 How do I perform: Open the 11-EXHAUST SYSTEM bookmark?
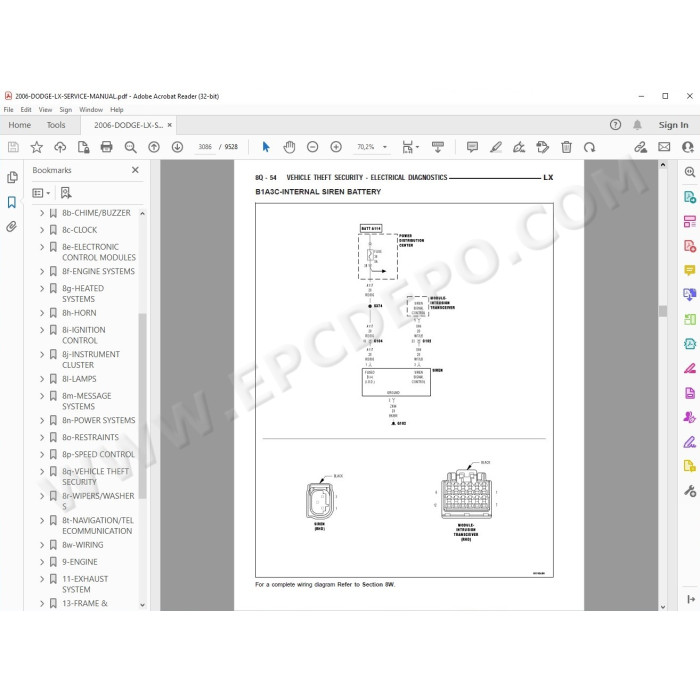click(85, 584)
